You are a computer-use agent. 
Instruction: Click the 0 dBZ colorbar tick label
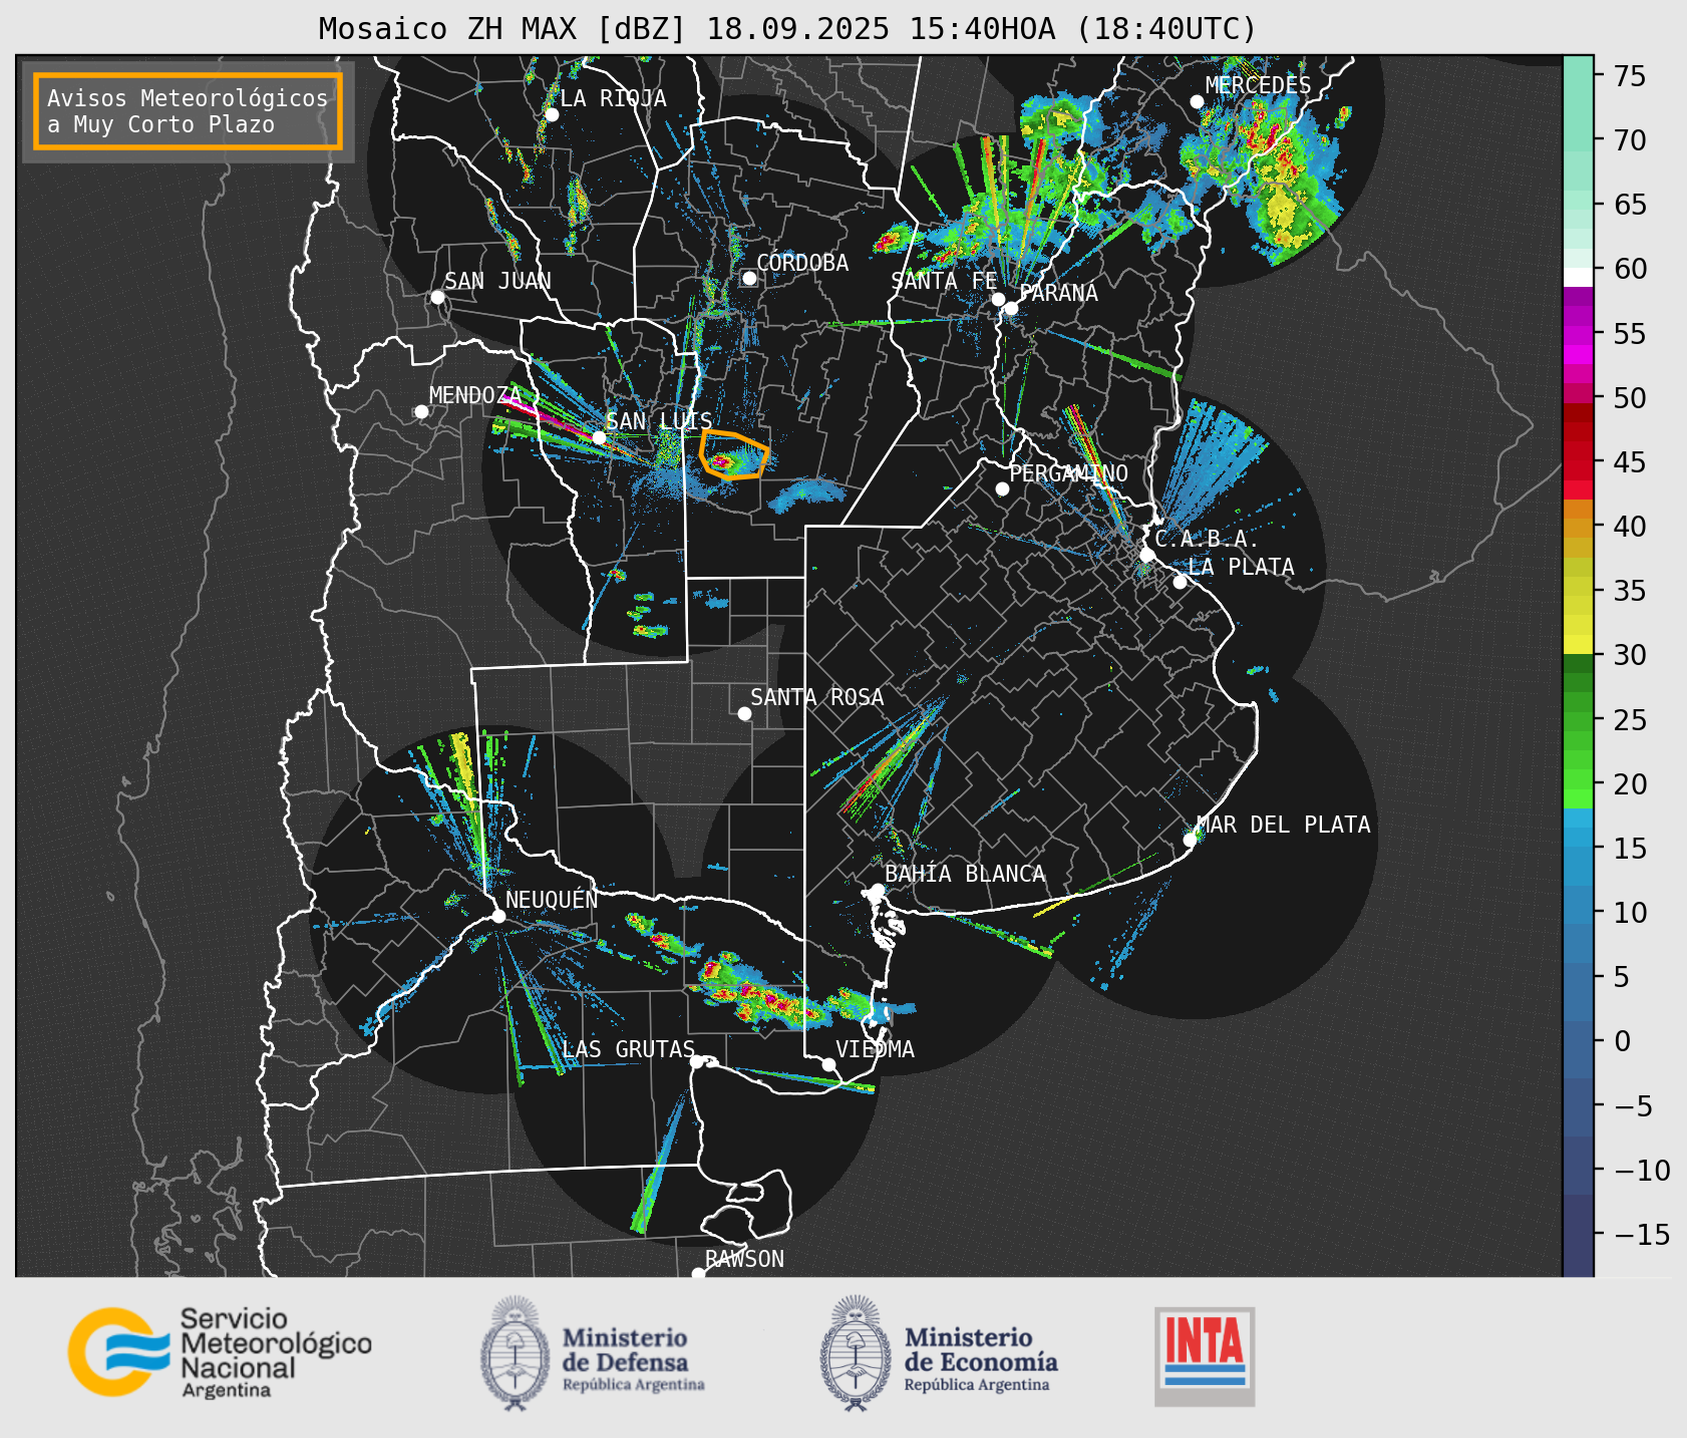[x=1622, y=1041]
